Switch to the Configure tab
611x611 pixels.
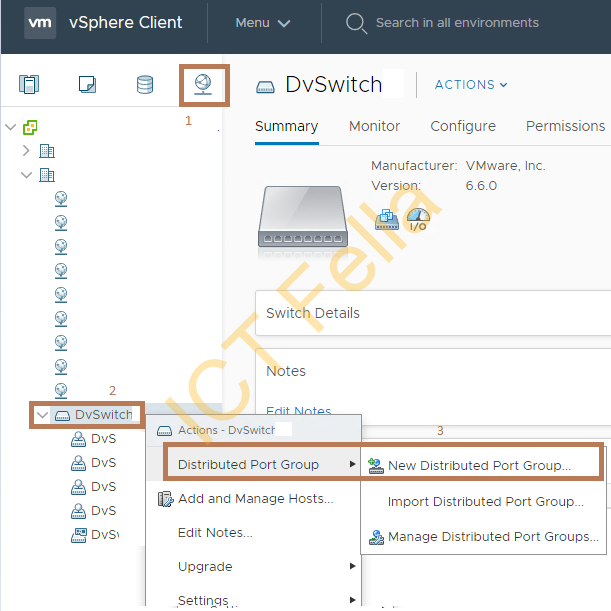(x=463, y=126)
